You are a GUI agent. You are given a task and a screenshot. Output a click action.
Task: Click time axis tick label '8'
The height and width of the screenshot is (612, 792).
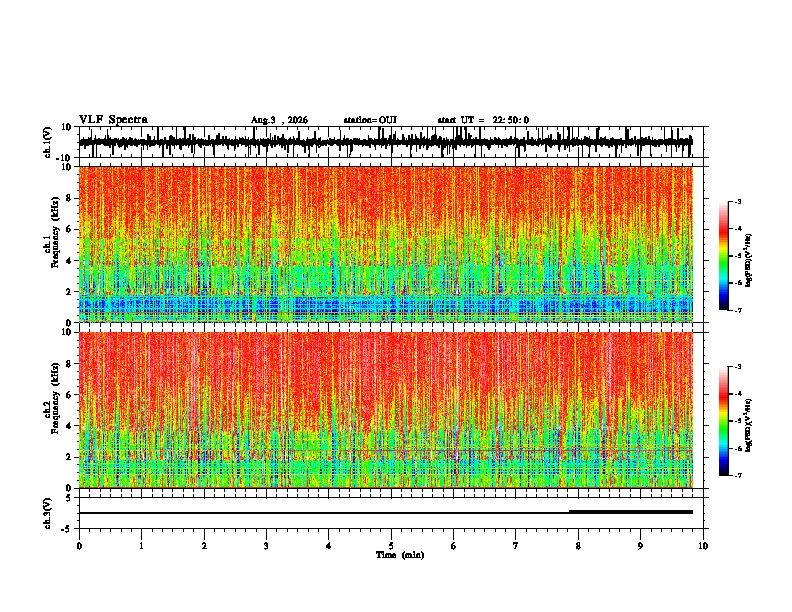[578, 546]
